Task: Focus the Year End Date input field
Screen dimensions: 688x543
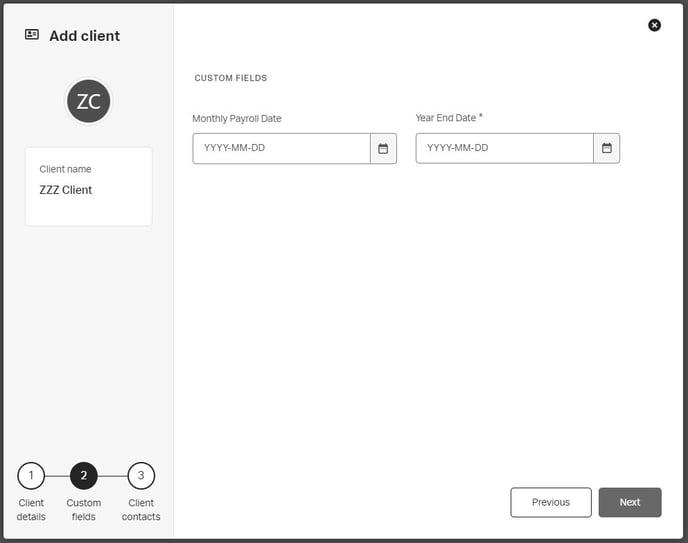Action: [504, 149]
